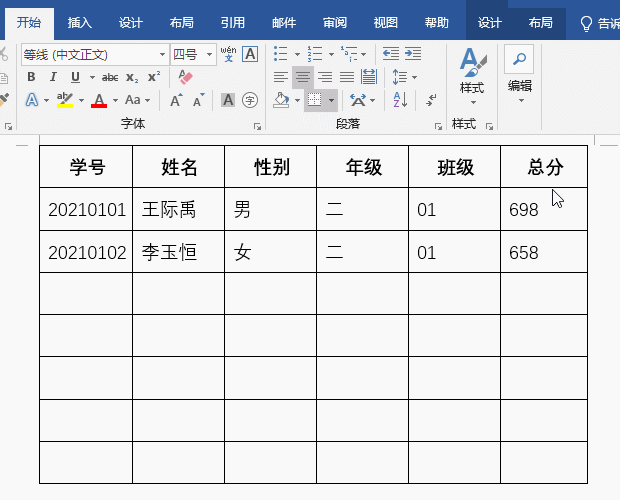Decrease font size with A down-arrow

198,100
